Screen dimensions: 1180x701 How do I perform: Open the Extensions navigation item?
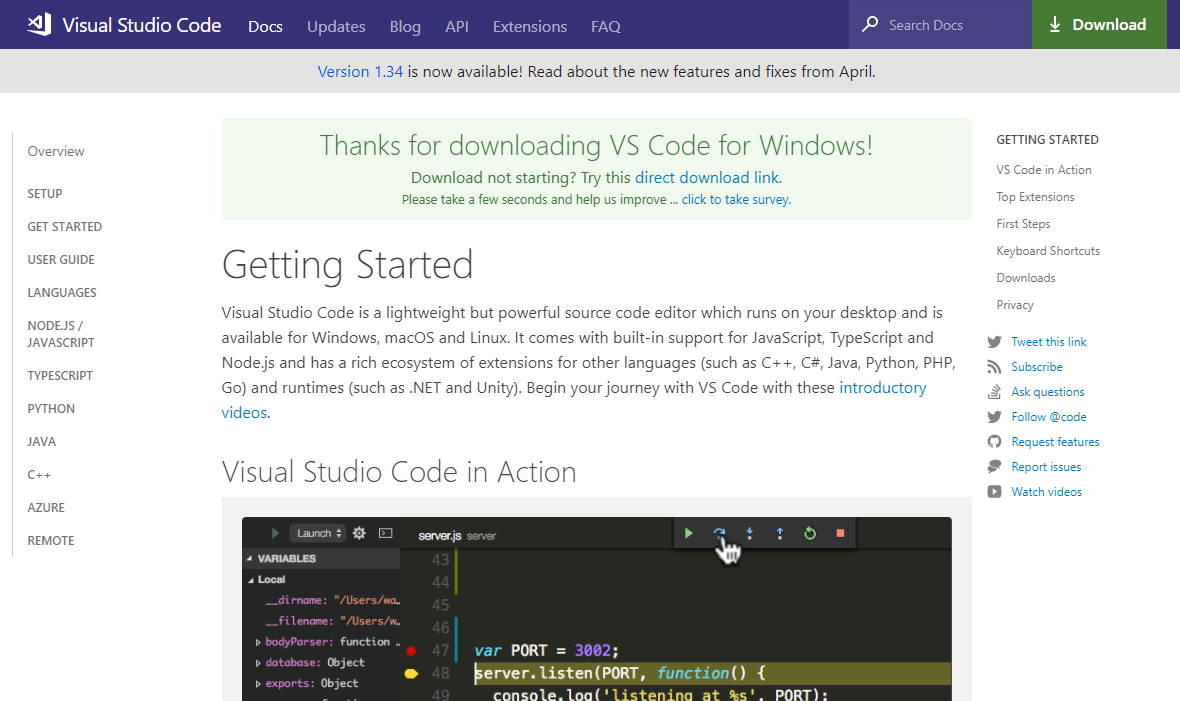point(530,26)
